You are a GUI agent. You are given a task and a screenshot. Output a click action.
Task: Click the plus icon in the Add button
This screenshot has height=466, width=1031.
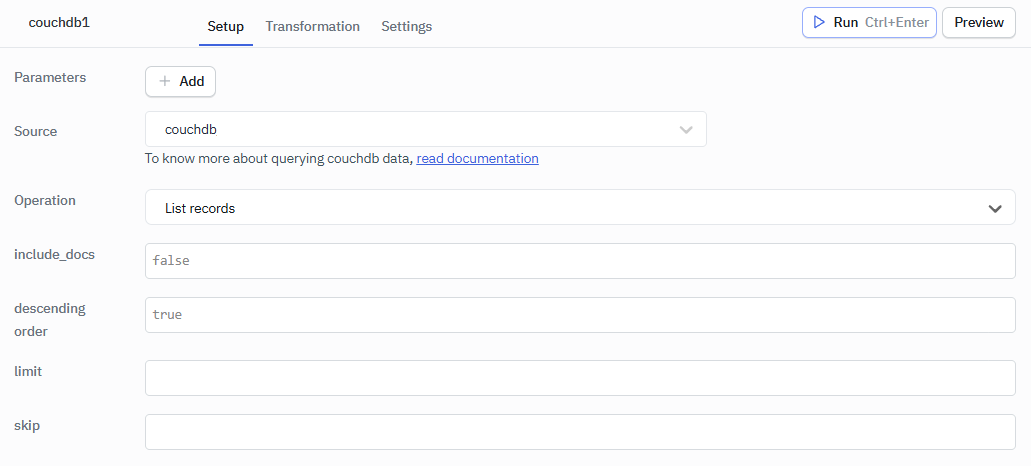point(165,82)
